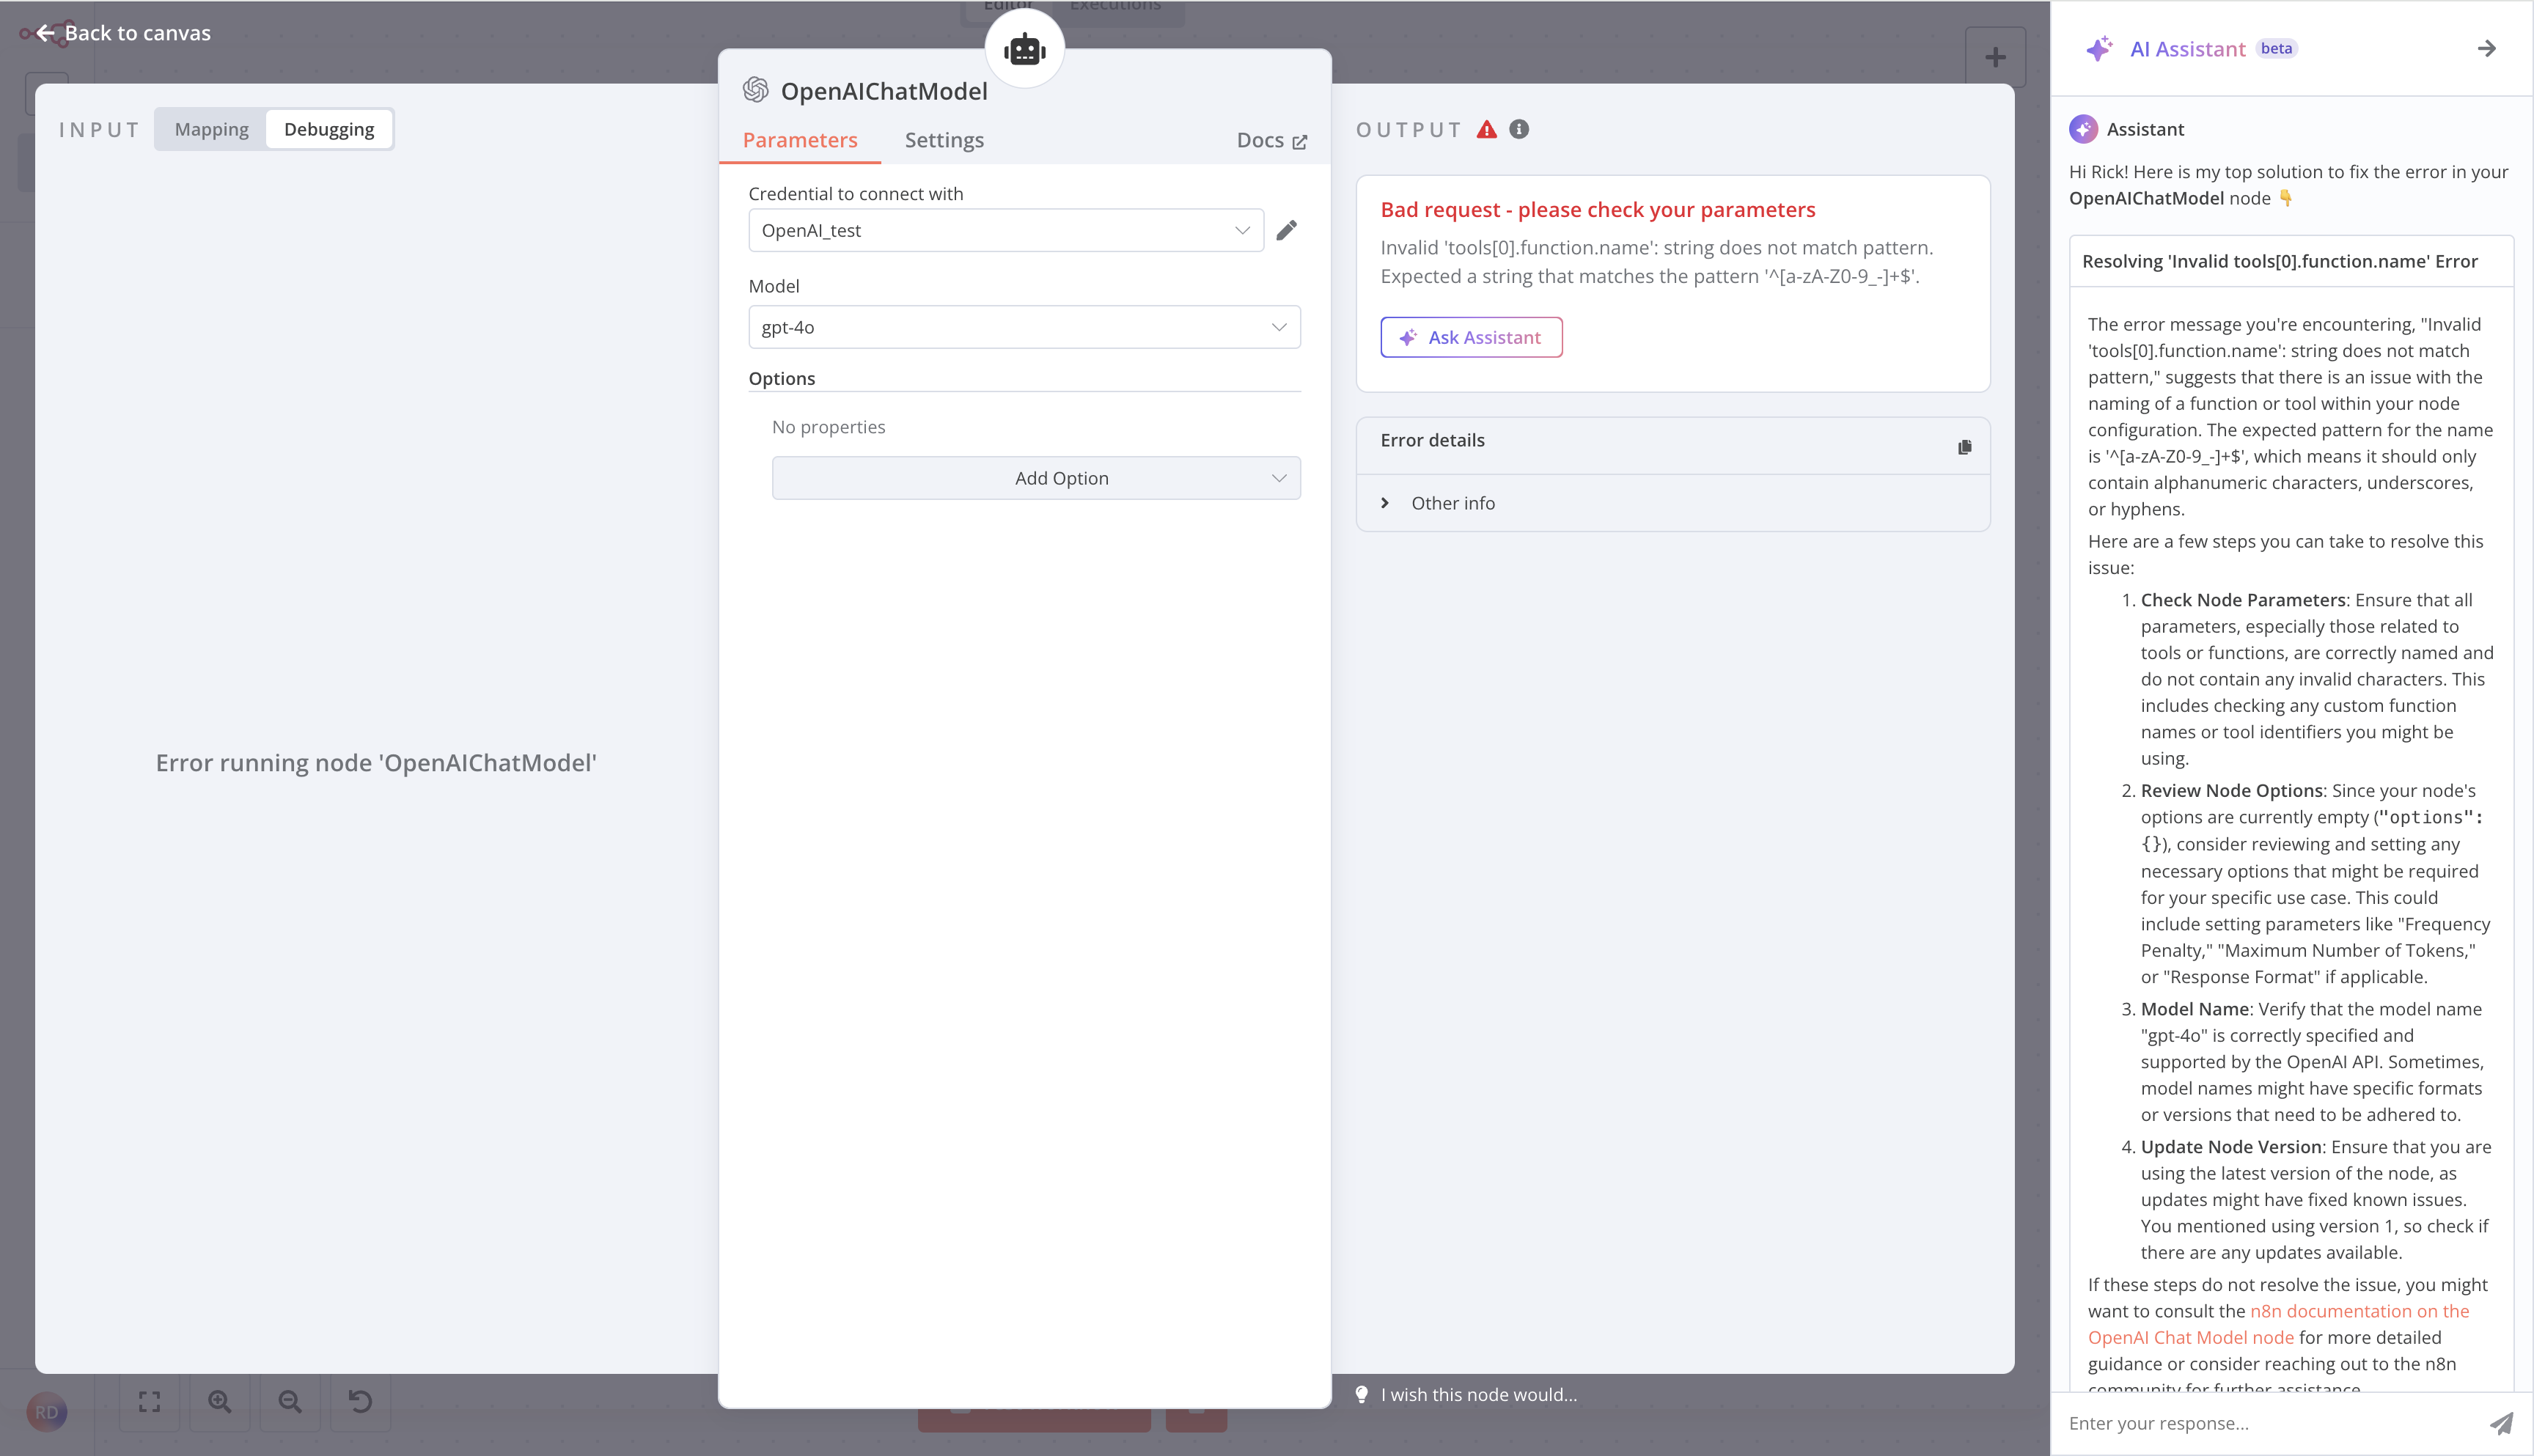Send response with paper plane icon
This screenshot has height=1456, width=2534.
(x=2501, y=1423)
